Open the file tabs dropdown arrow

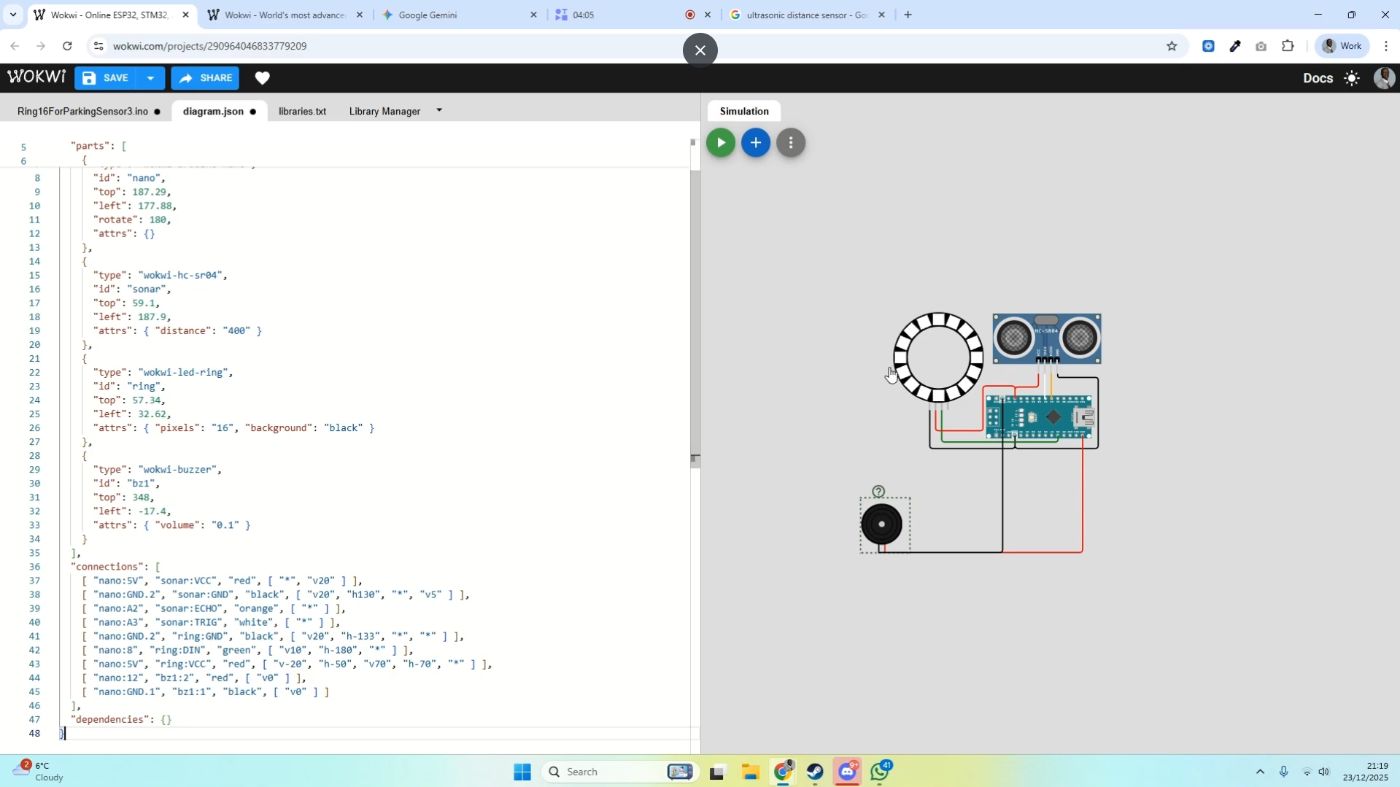(x=439, y=110)
